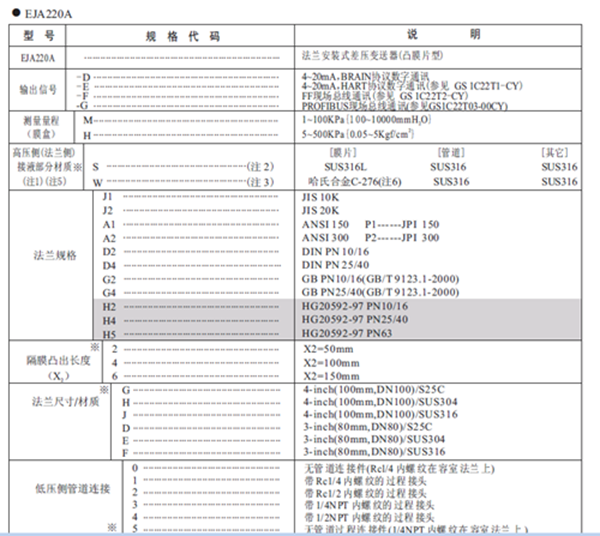Click the 4-inch(100mm,DN100)/SUS304 text
600x536 pixels.
click(x=380, y=402)
